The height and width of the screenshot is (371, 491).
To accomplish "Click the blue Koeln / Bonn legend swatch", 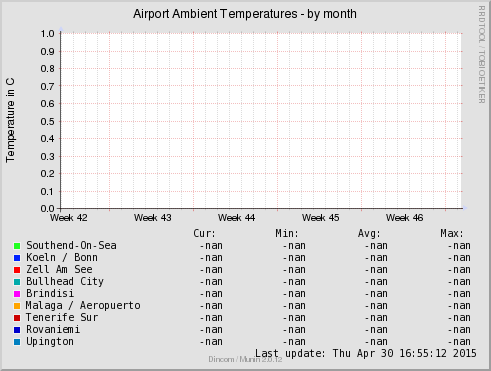I will point(17,258).
